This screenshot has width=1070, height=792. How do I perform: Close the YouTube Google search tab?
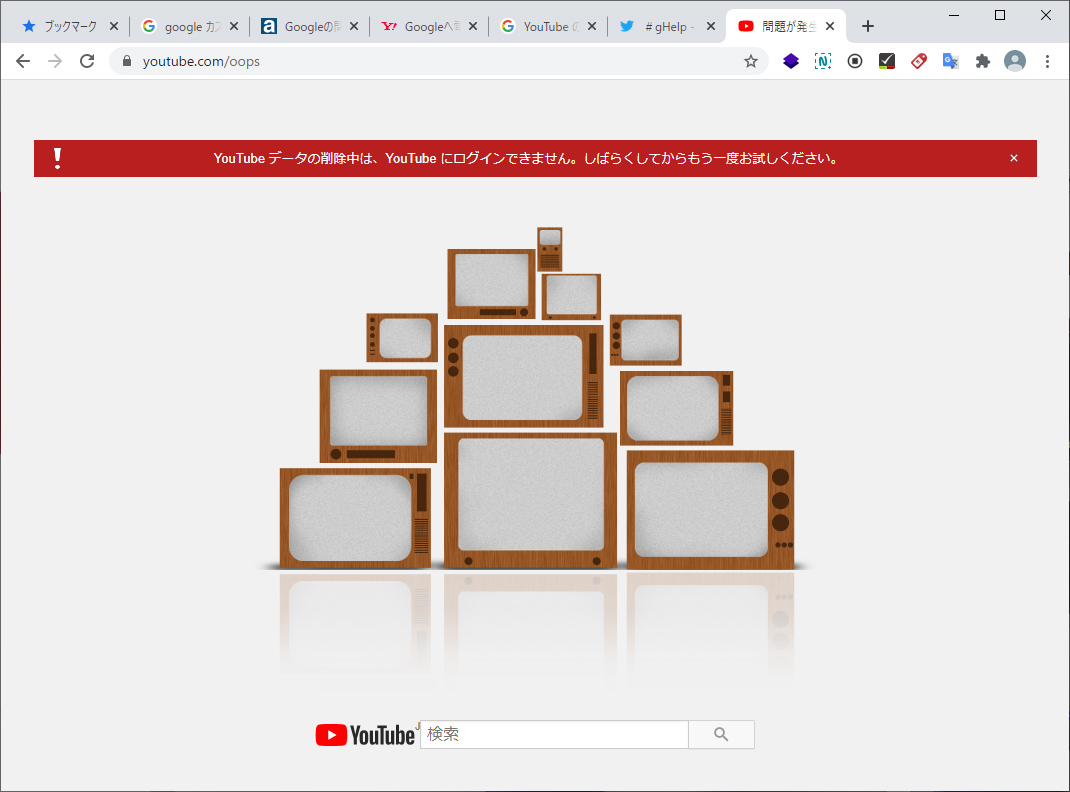click(592, 27)
